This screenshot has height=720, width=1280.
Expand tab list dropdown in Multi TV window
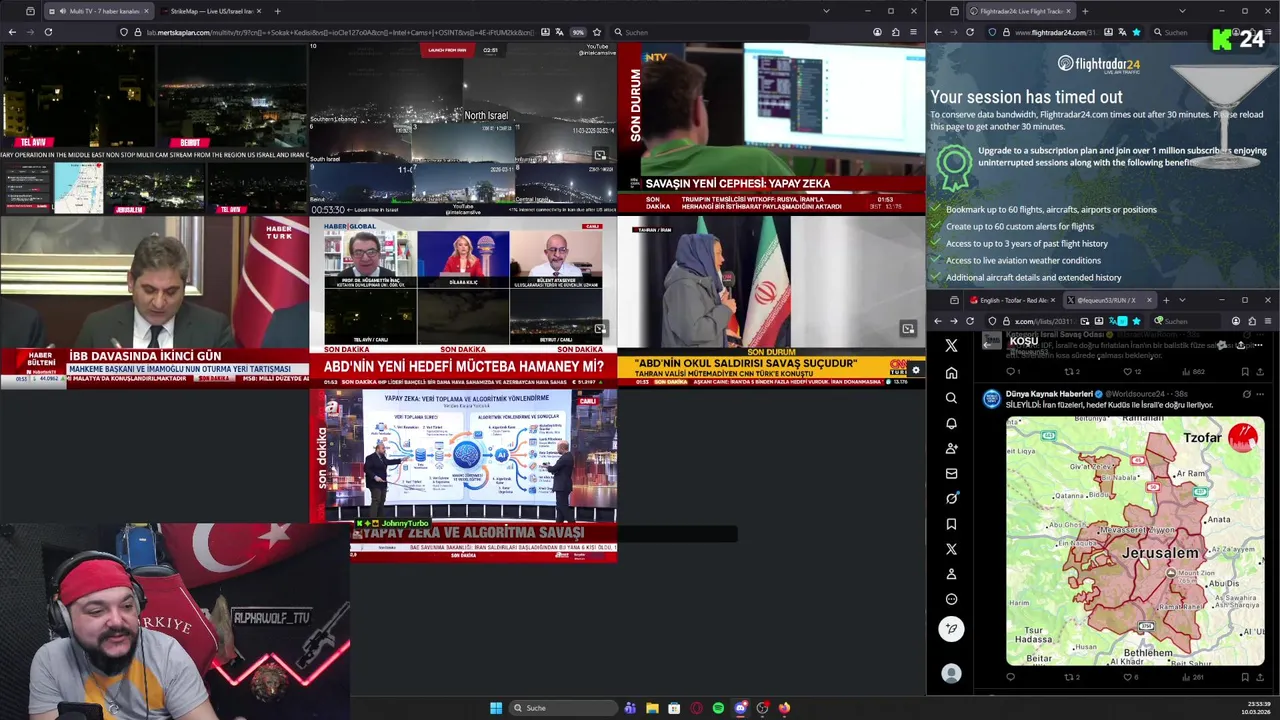click(x=826, y=11)
